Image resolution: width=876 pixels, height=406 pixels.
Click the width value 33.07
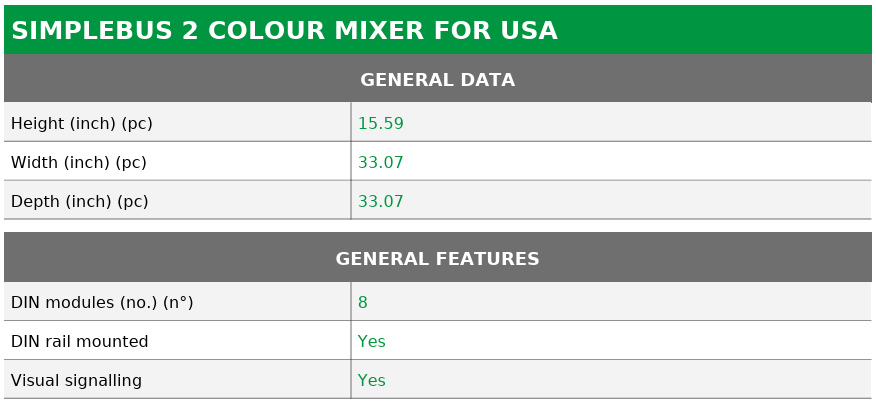pos(380,163)
